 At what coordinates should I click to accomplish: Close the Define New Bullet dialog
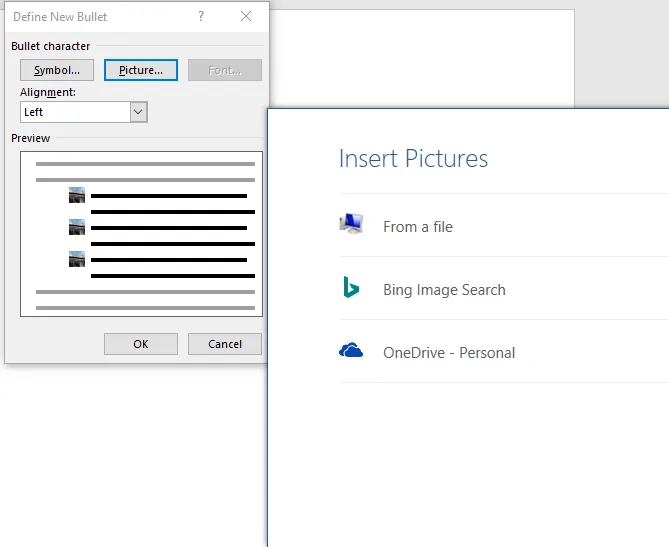246,16
